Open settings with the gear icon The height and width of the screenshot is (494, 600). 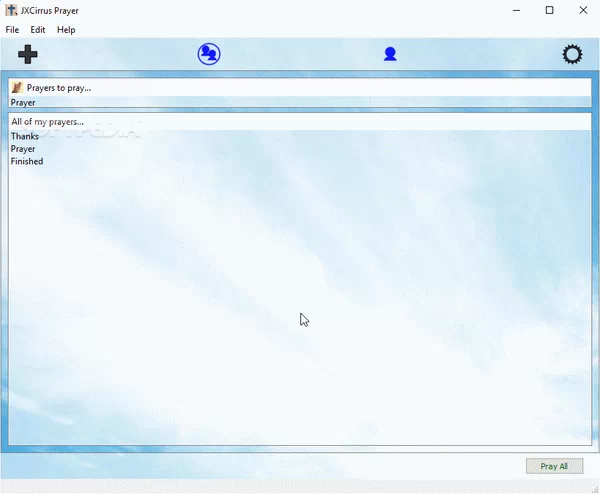pos(572,54)
